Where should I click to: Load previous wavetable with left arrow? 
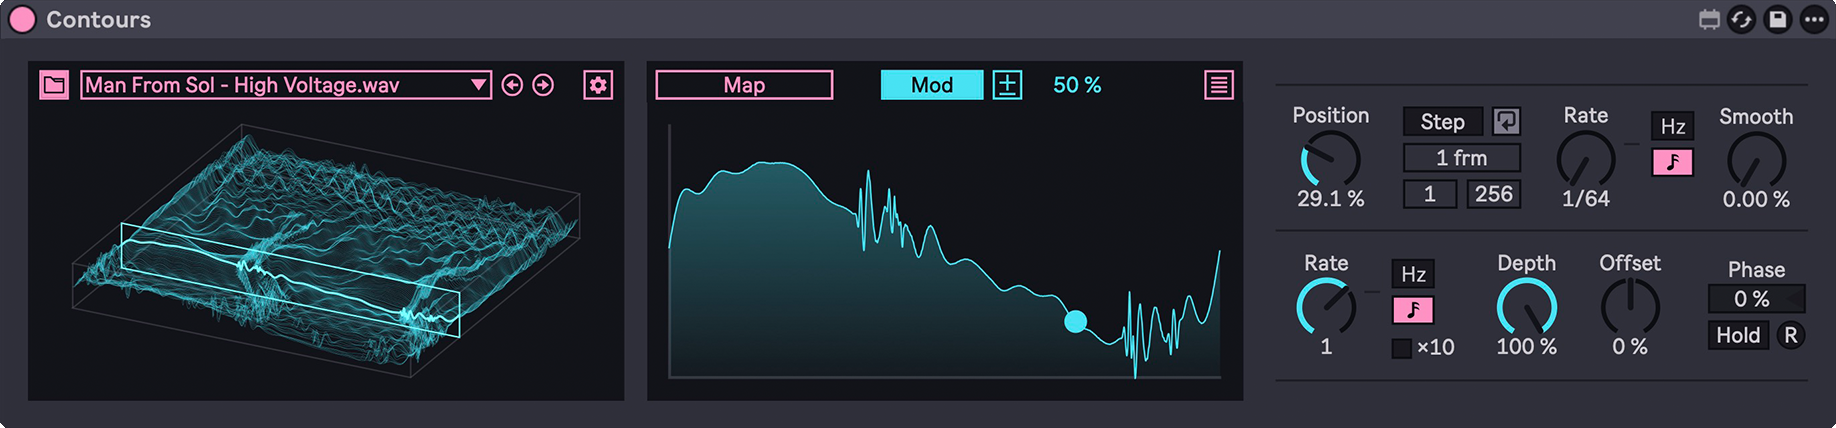tap(512, 85)
